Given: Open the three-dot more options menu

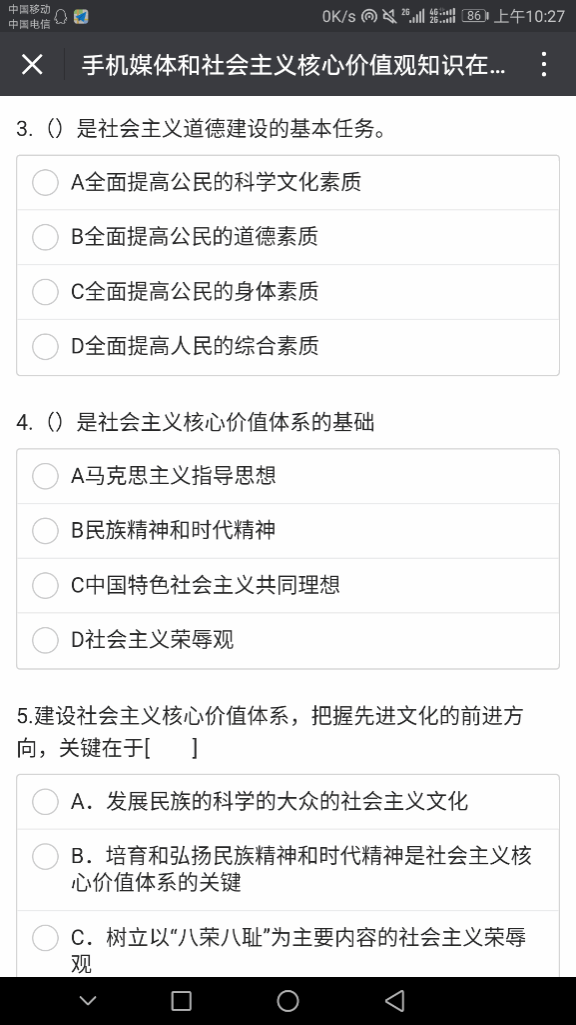Looking at the screenshot, I should 544,65.
